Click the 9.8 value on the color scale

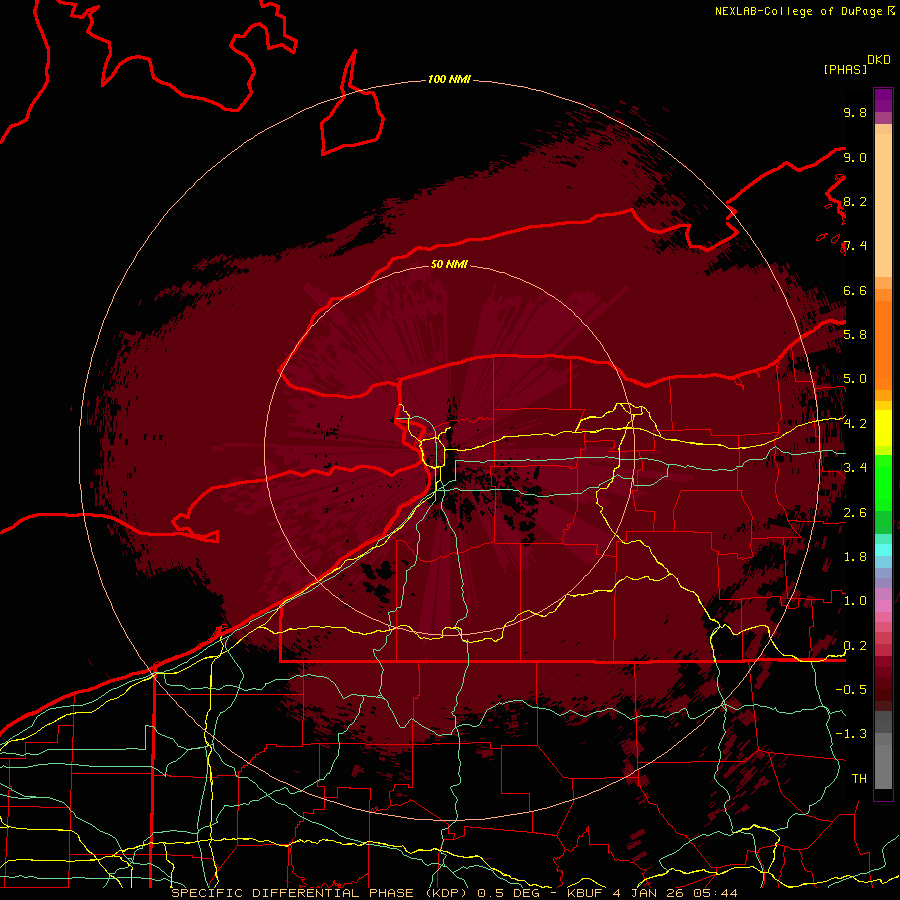855,112
